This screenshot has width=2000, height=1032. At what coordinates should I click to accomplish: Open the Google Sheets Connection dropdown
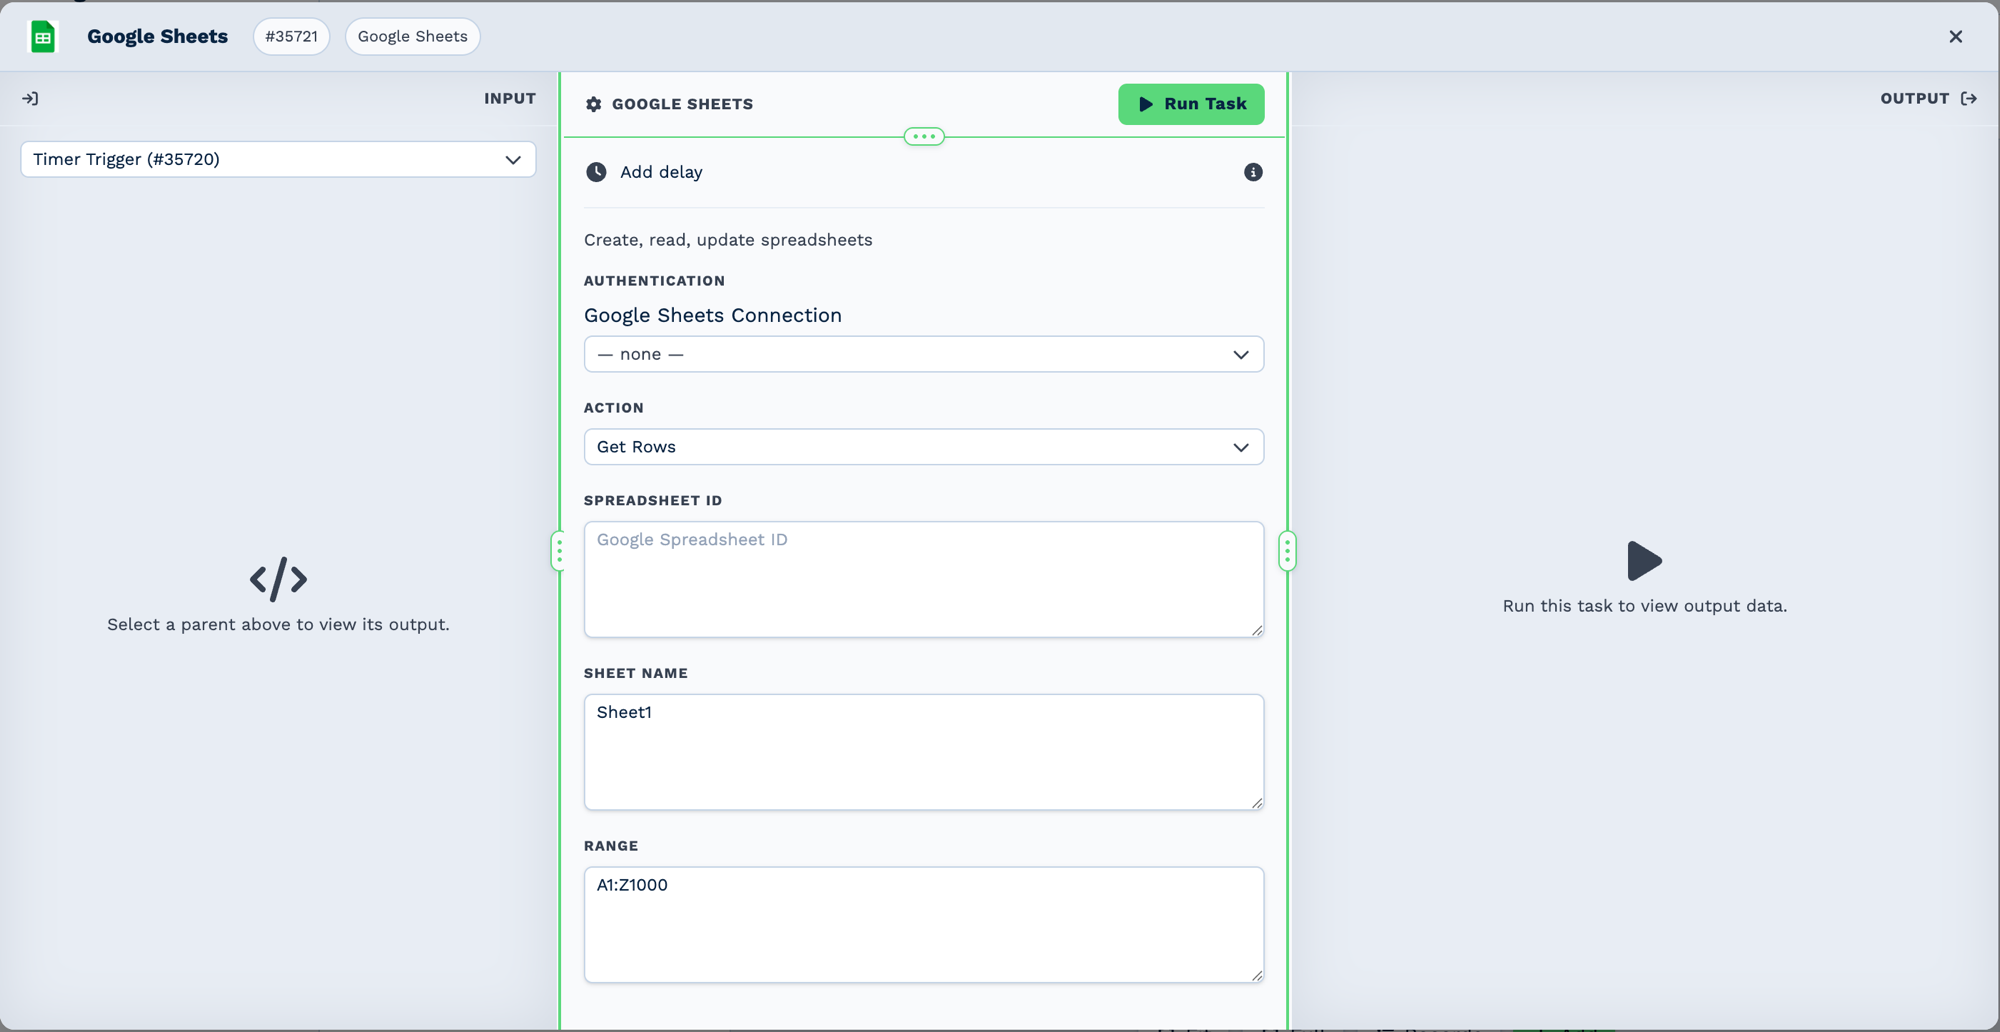pyautogui.click(x=924, y=354)
